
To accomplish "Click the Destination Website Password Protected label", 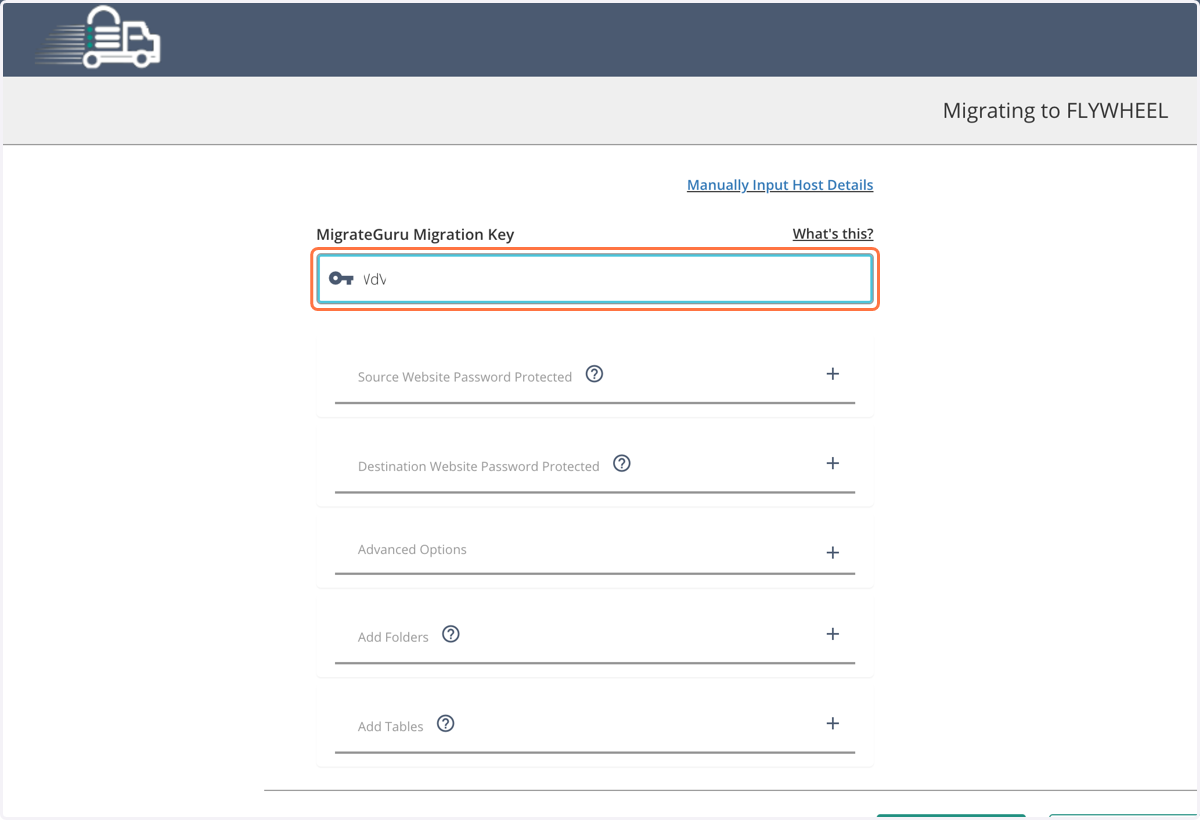I will (x=479, y=466).
